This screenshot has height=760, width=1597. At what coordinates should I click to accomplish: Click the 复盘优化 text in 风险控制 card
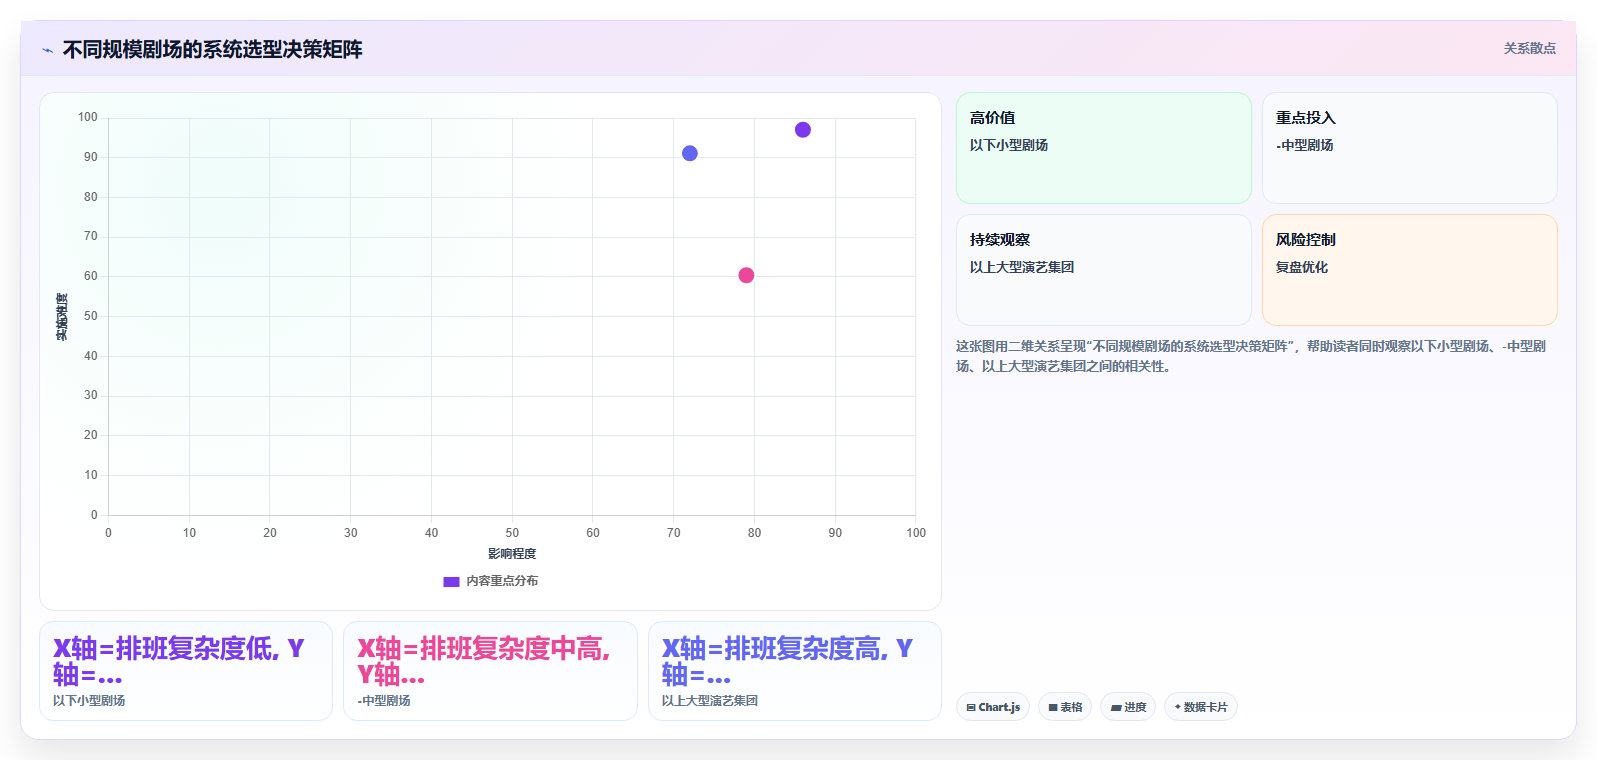(x=1302, y=267)
